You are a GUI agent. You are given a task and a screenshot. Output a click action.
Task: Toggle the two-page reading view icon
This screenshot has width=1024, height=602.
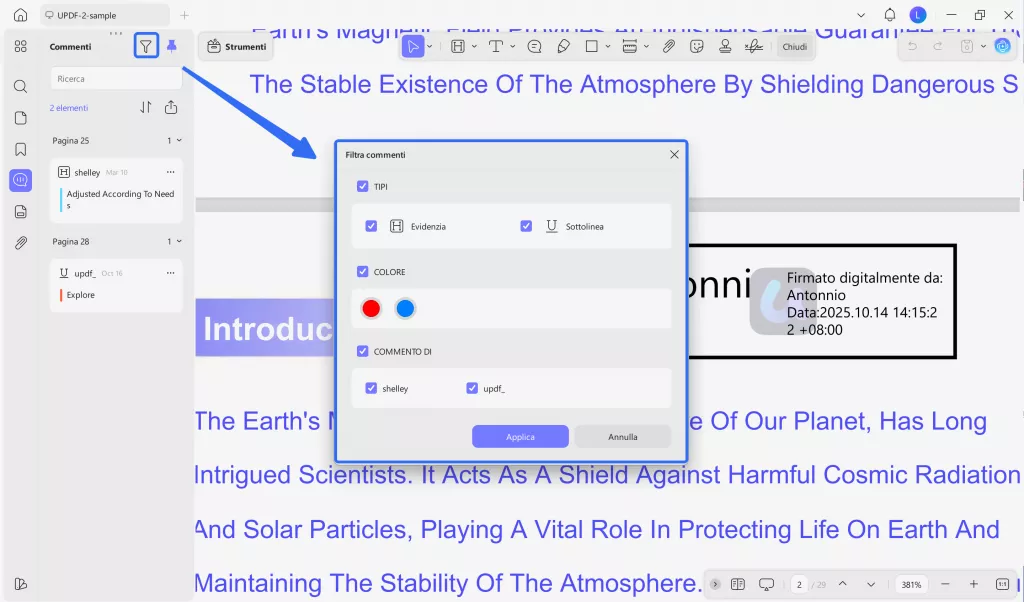coord(738,584)
